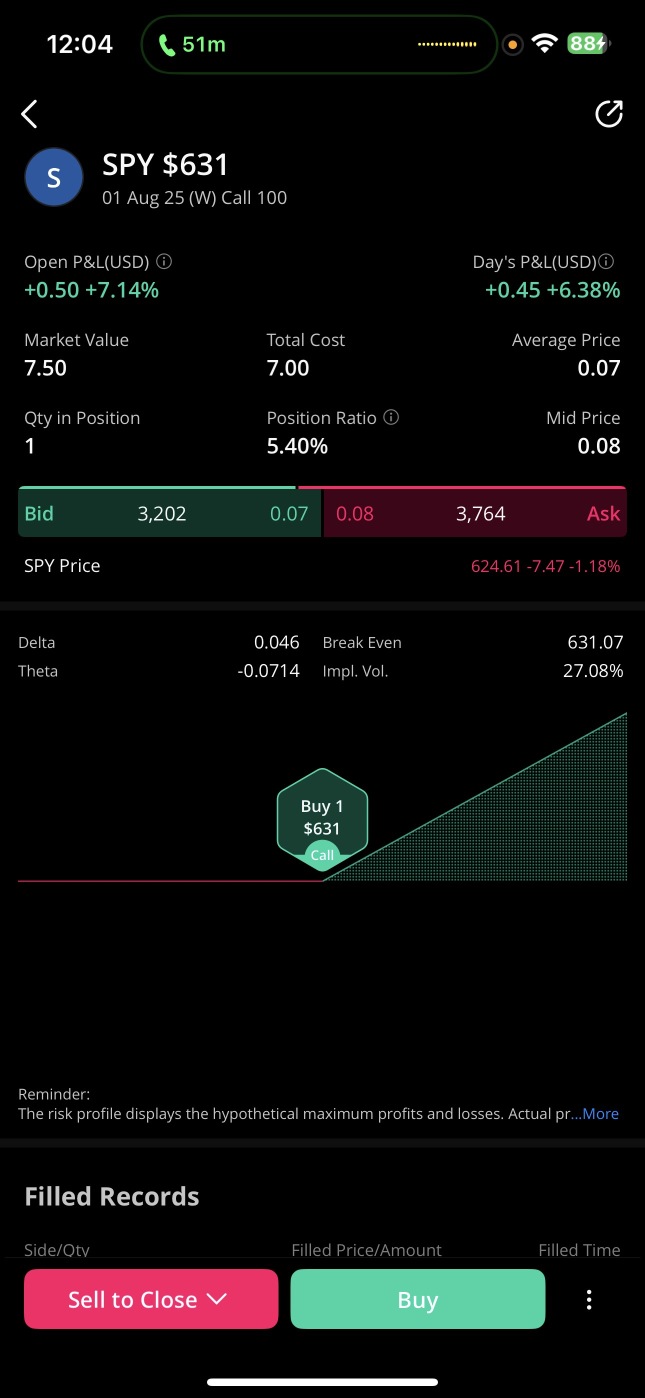Open the Filled Records section

point(112,1196)
